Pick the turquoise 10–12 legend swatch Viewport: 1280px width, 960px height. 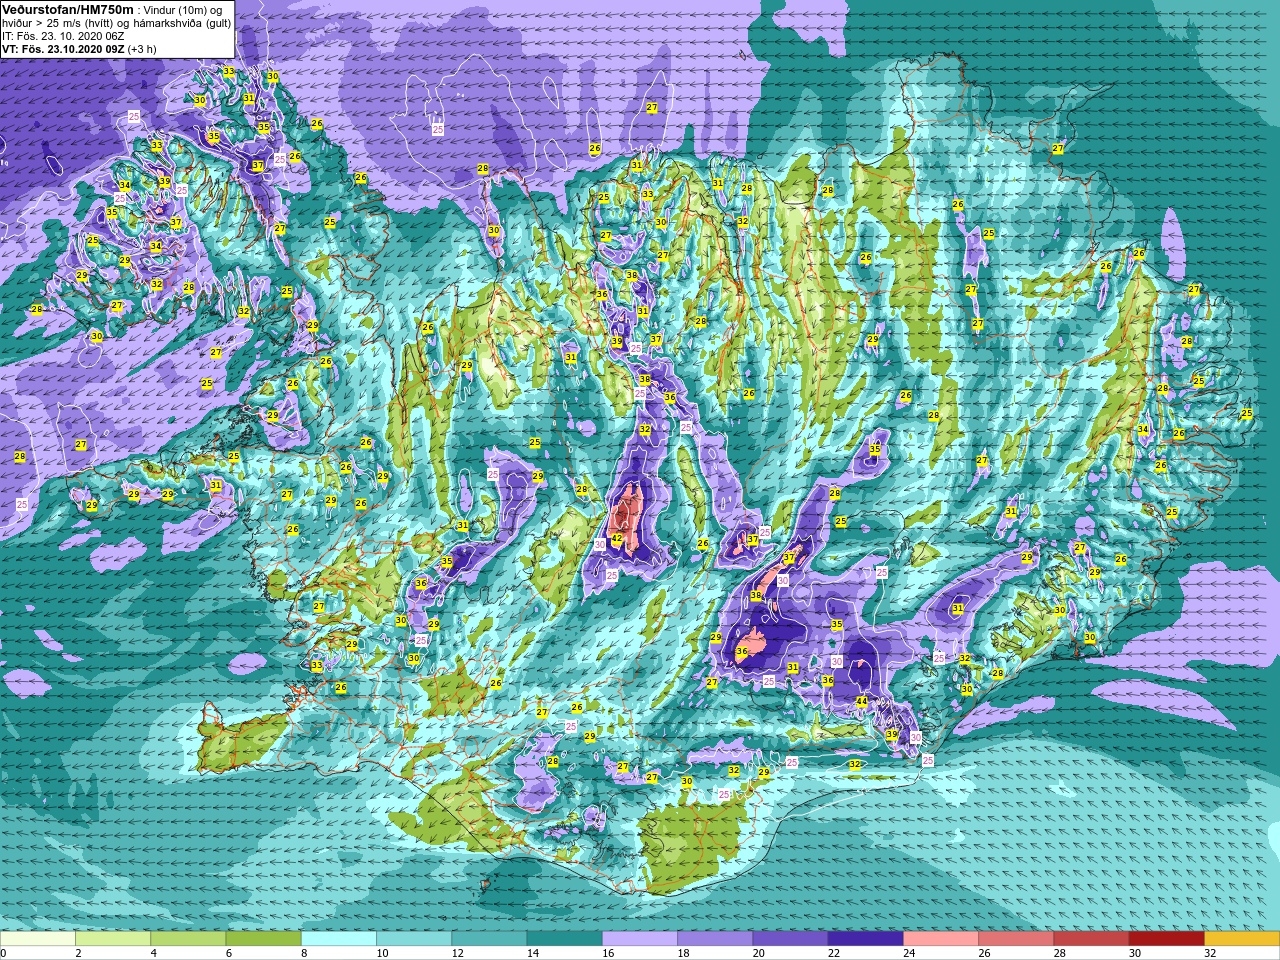[x=414, y=939]
